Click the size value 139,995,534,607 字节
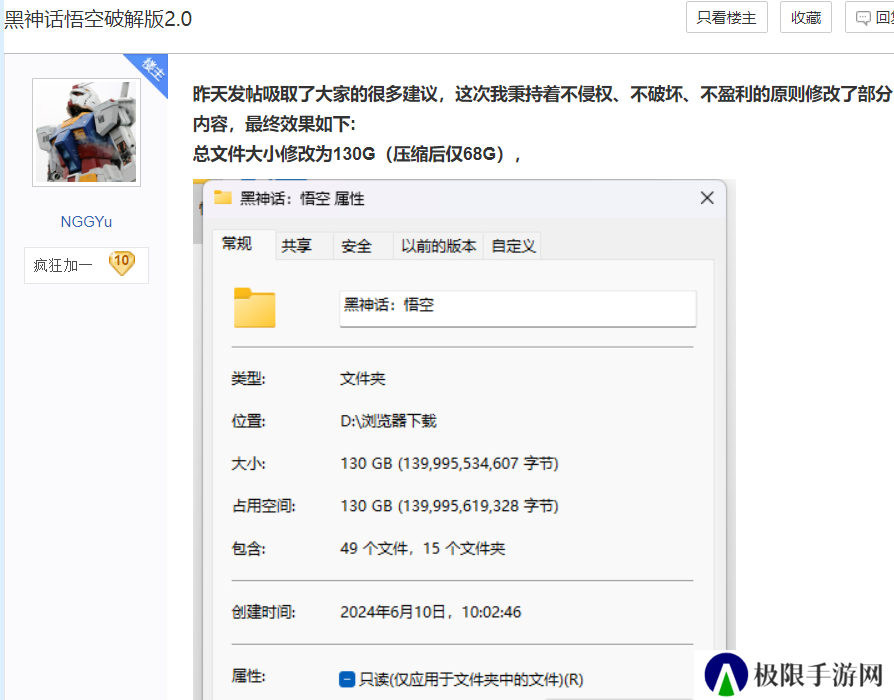Viewport: 894px width, 700px height. (x=449, y=463)
